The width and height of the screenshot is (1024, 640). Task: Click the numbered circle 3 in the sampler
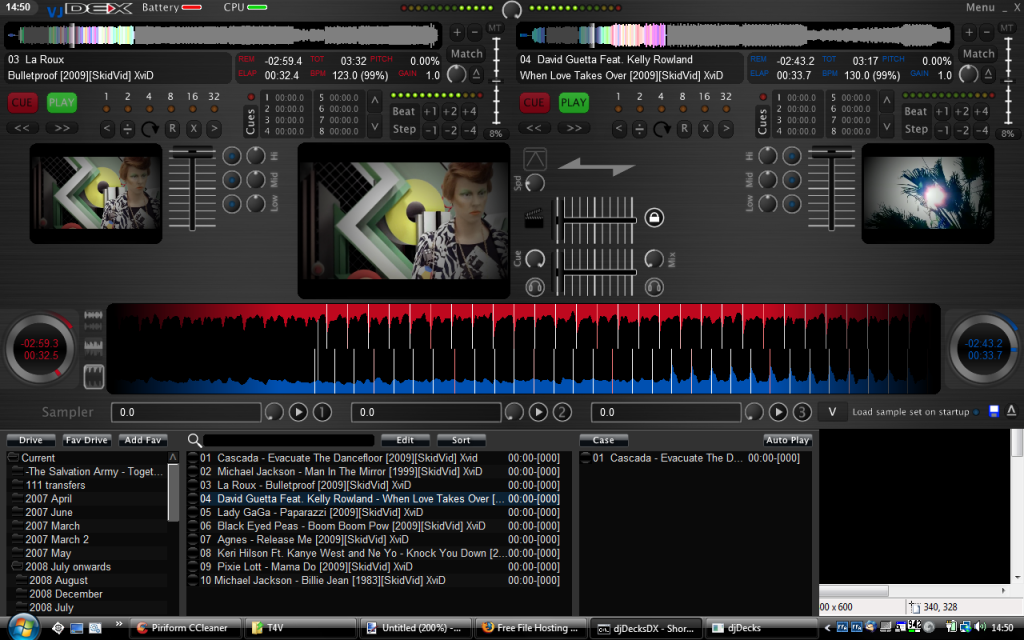[x=802, y=412]
